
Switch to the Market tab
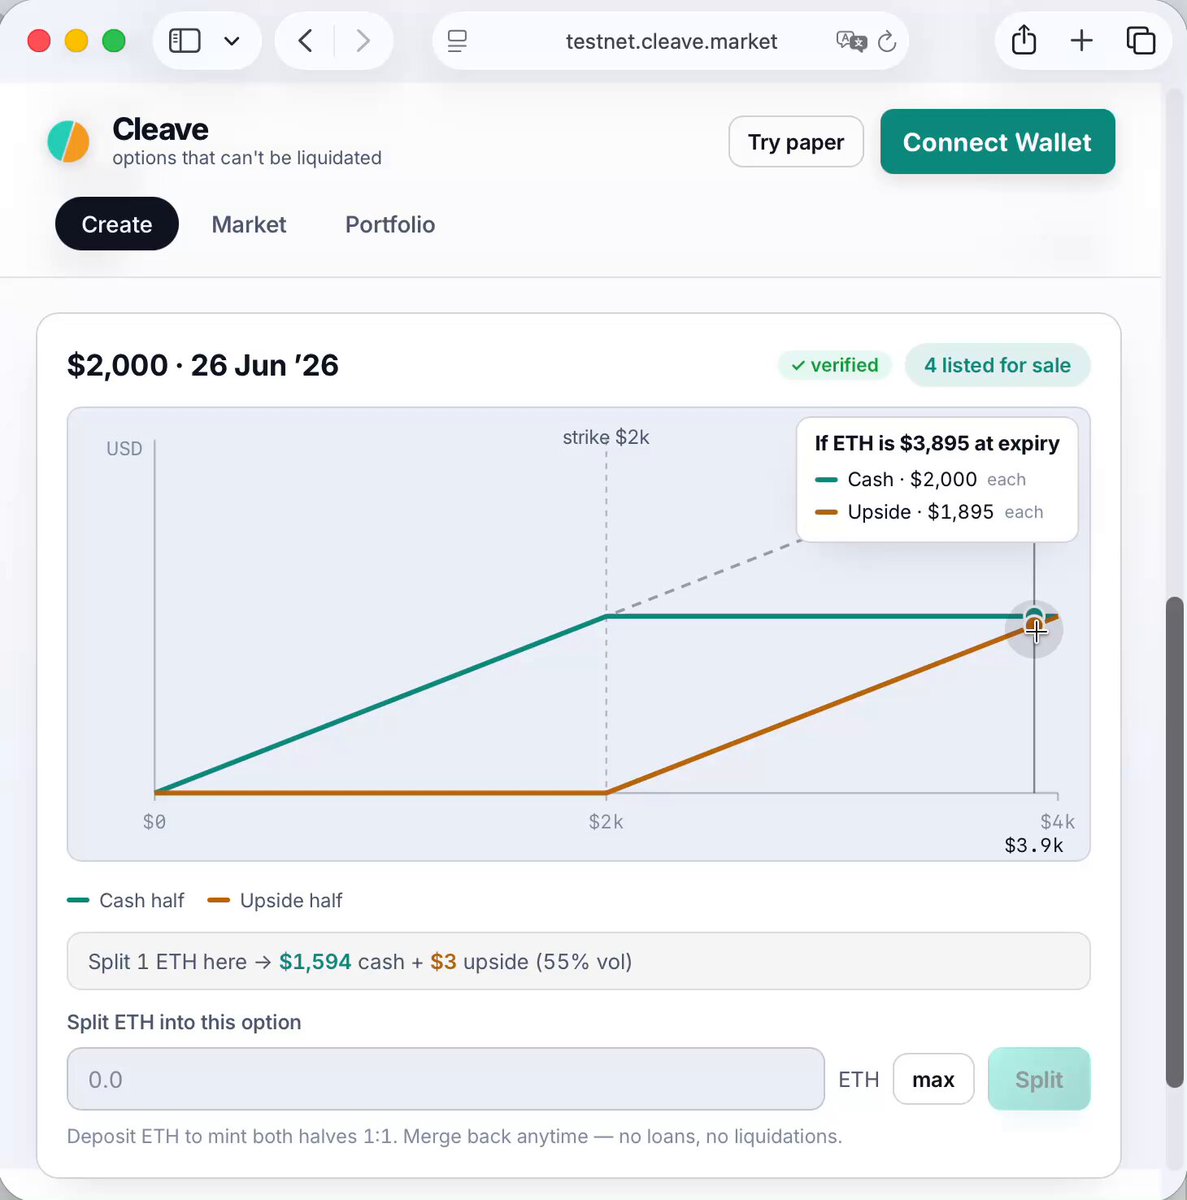pos(249,224)
